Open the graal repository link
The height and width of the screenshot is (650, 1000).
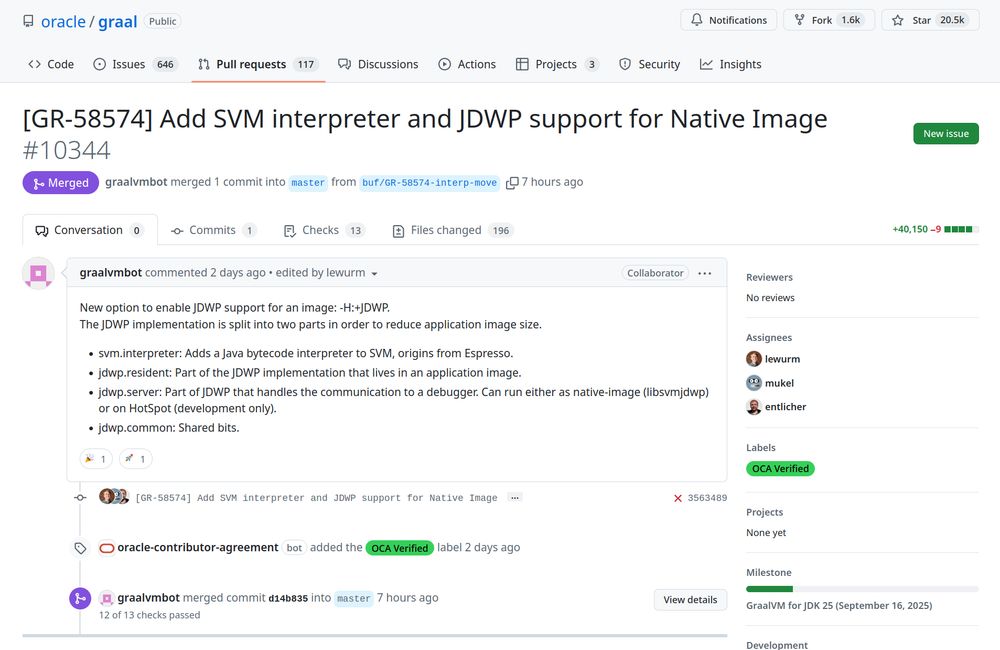[117, 22]
